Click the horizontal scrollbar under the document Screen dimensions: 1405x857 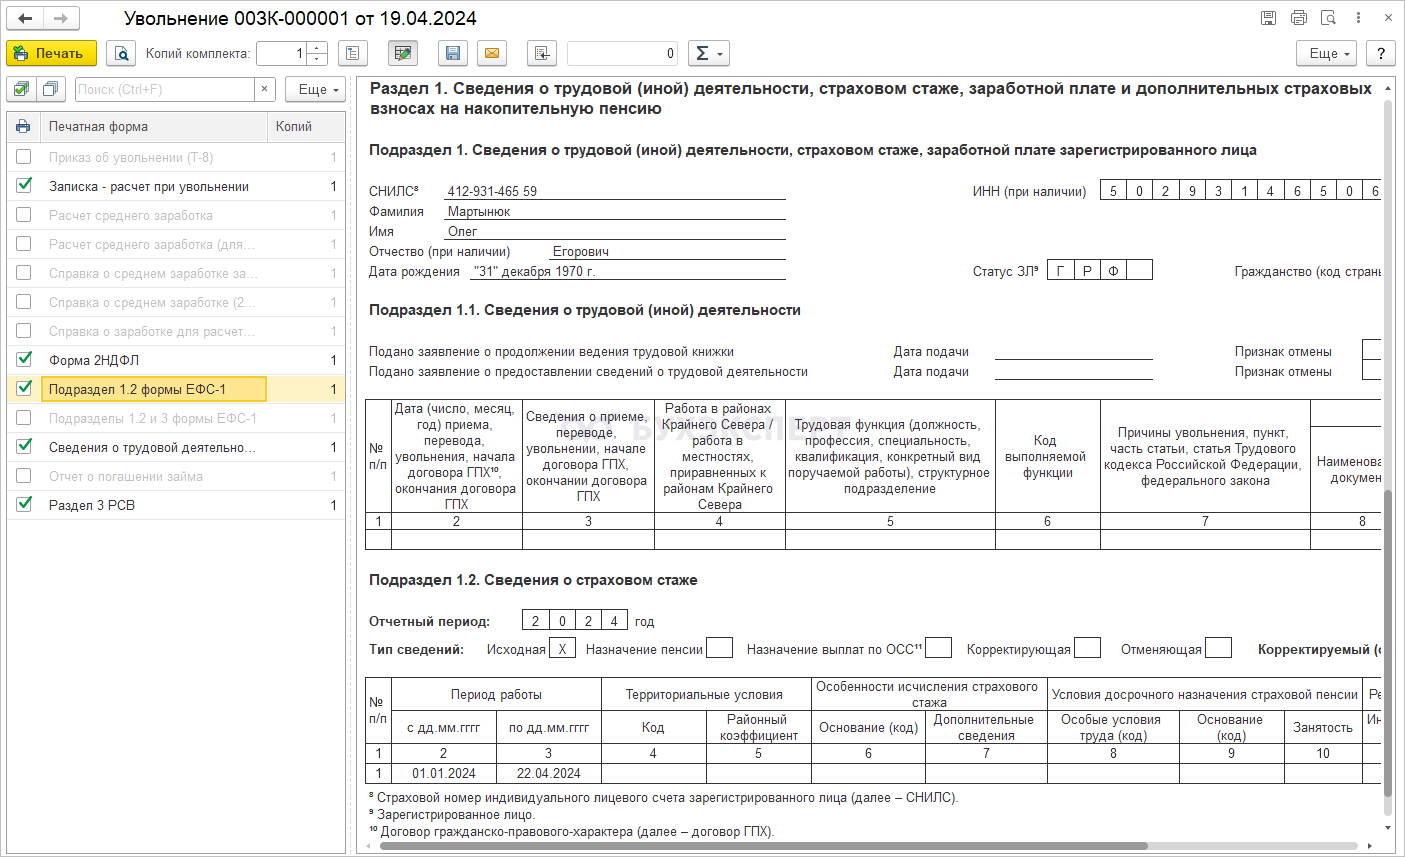click(x=760, y=846)
